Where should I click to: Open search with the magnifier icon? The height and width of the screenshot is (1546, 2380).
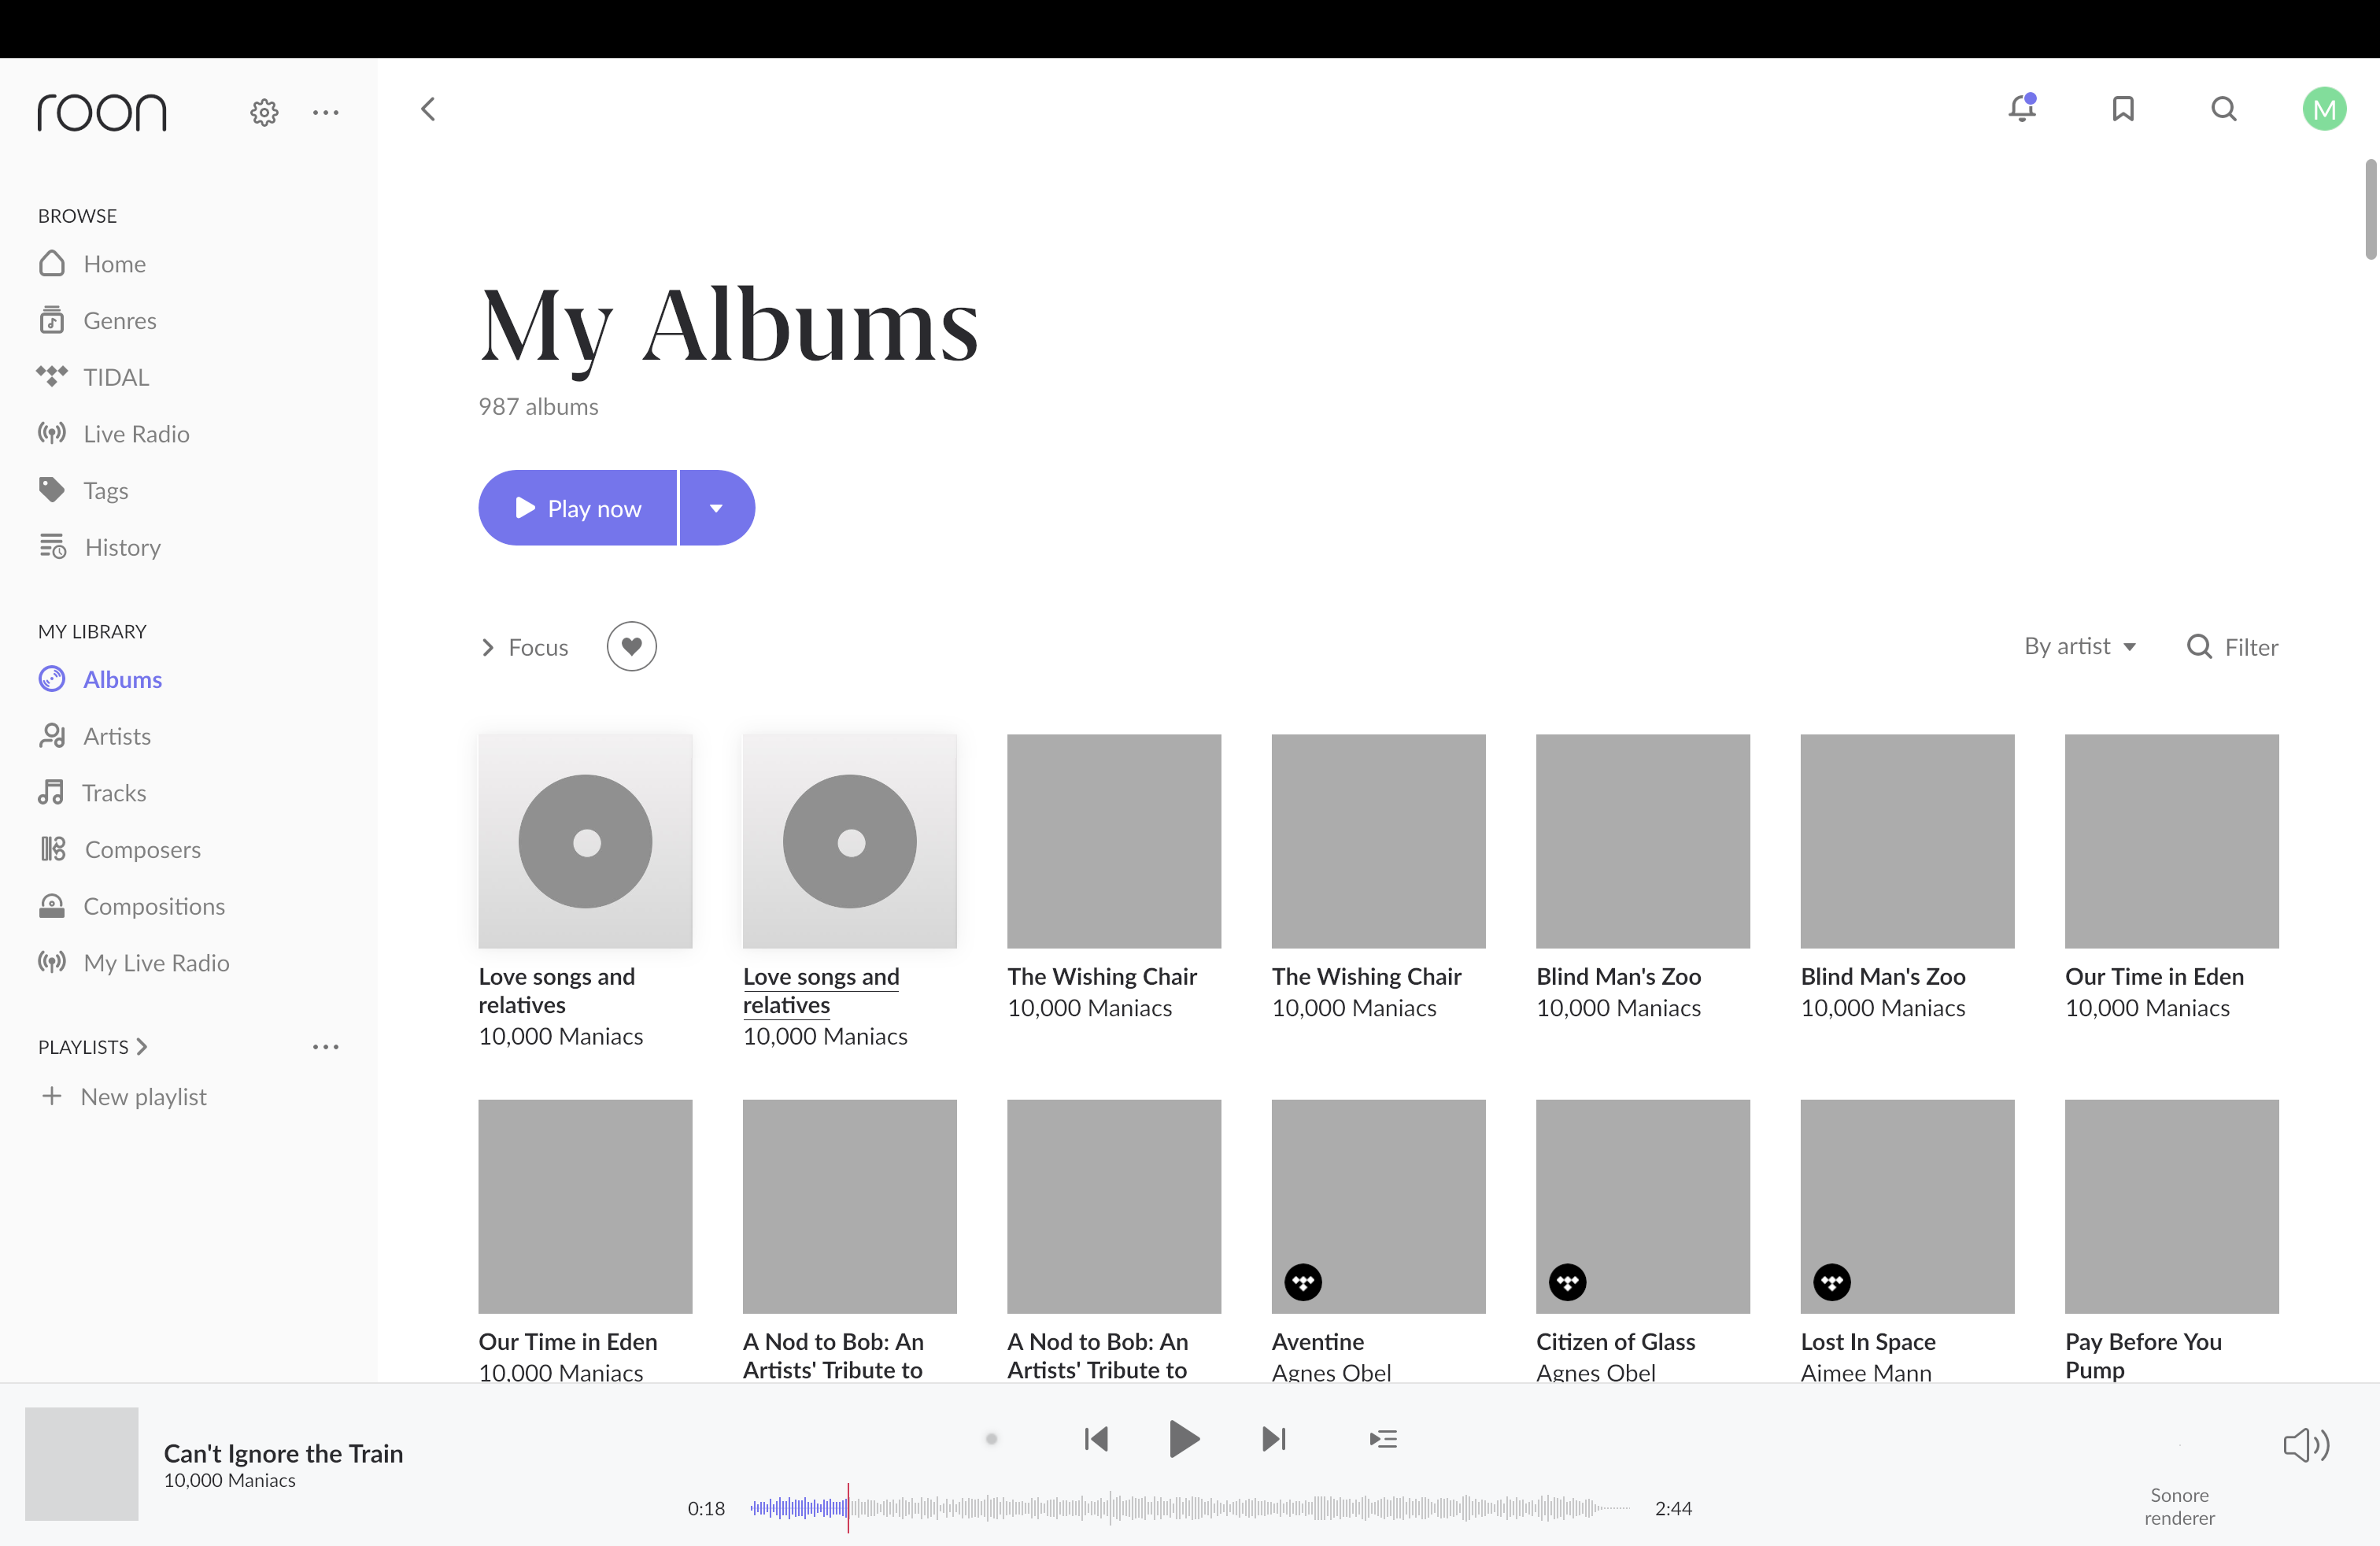pyautogui.click(x=2223, y=108)
